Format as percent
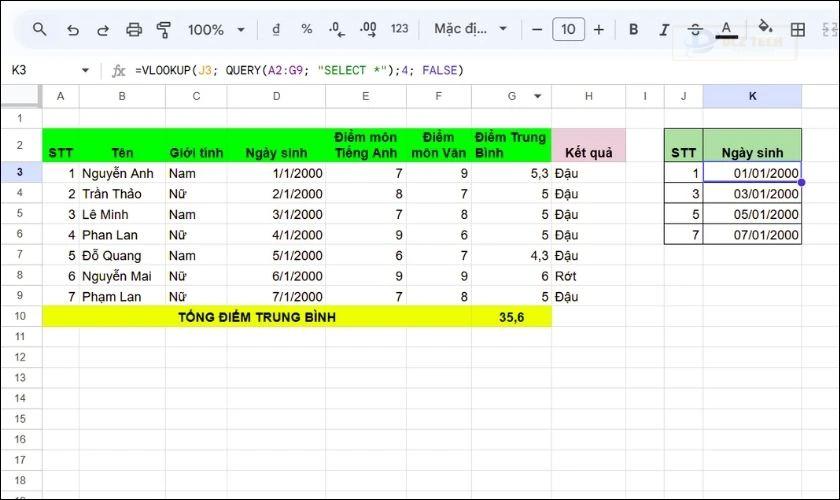This screenshot has height=500, width=840. click(306, 29)
